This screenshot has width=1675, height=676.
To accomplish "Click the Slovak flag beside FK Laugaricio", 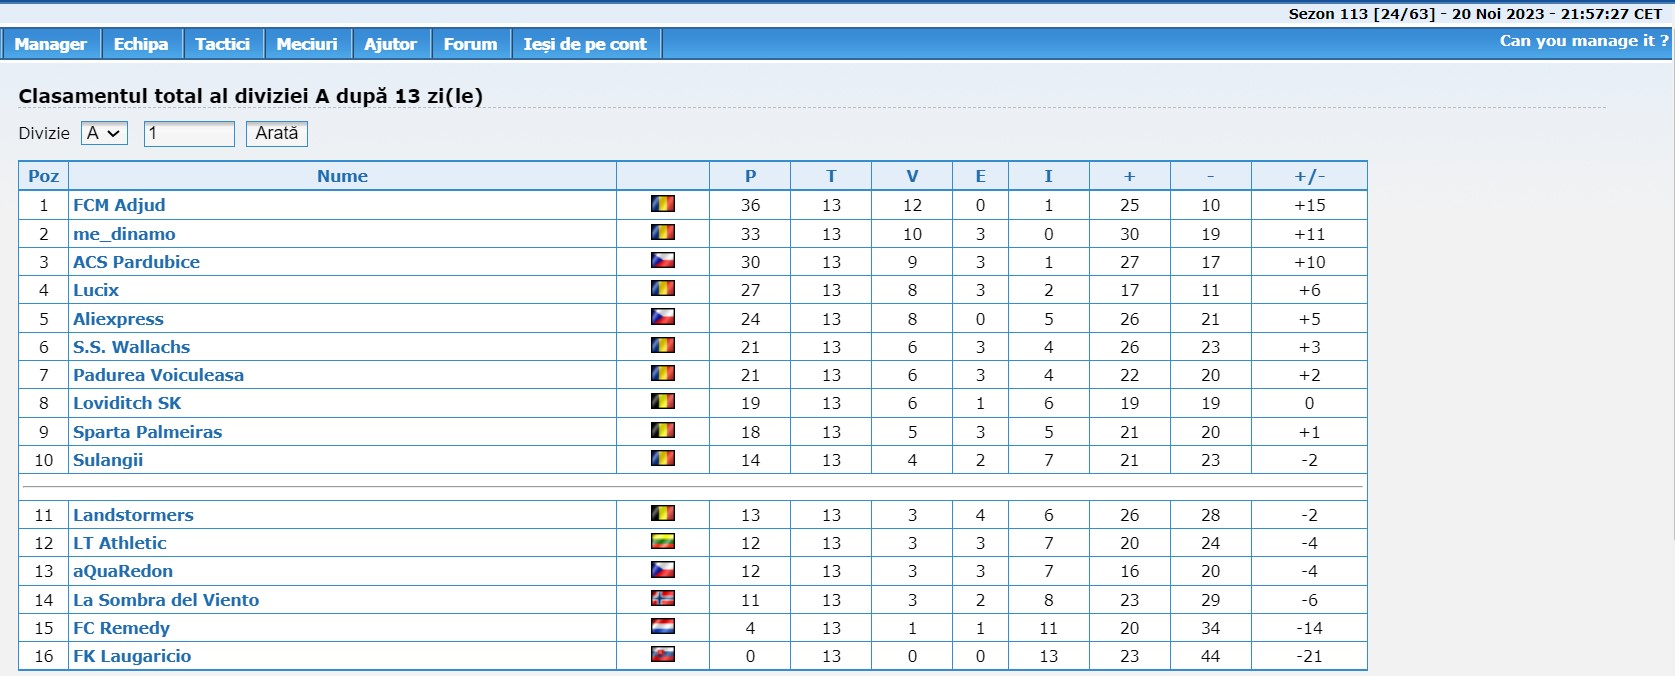I will tap(663, 655).
